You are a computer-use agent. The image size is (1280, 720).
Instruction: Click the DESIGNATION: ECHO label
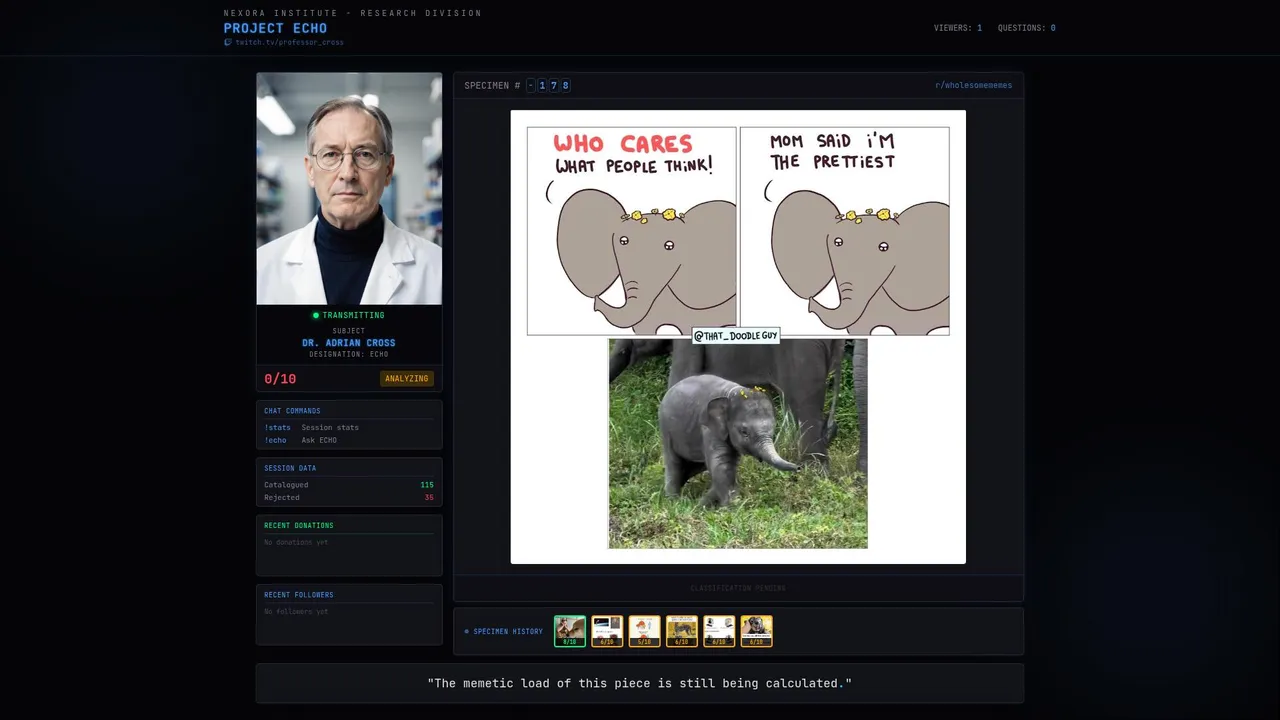pos(349,354)
